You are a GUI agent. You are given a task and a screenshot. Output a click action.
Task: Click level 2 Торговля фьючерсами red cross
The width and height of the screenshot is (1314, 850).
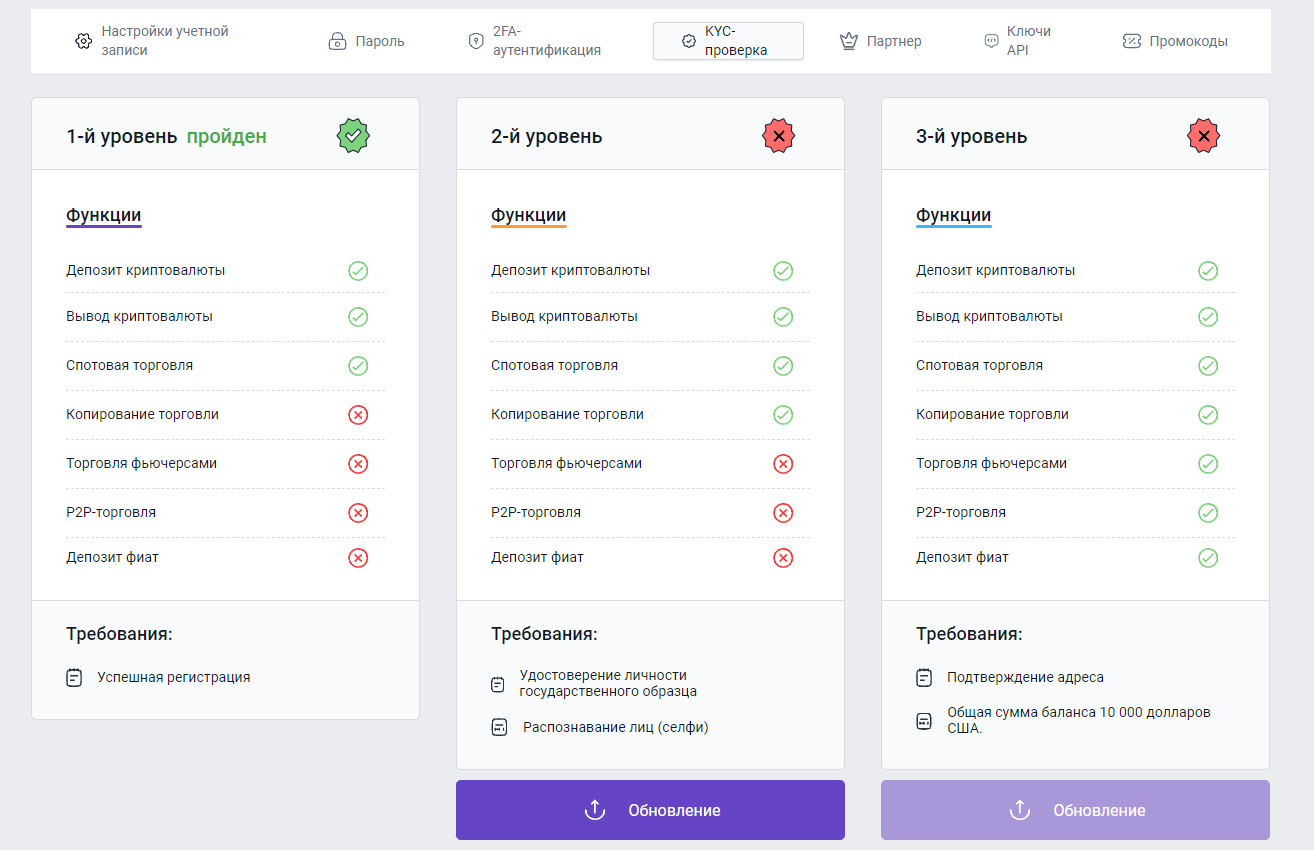tap(783, 464)
